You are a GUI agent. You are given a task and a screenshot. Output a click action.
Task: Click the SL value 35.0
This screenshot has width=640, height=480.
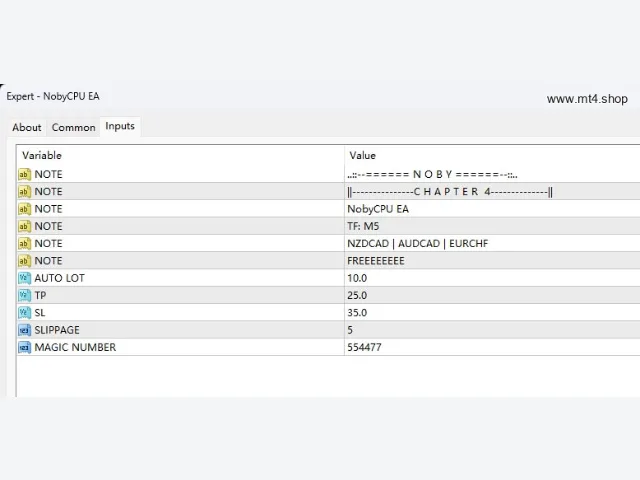pyautogui.click(x=357, y=313)
